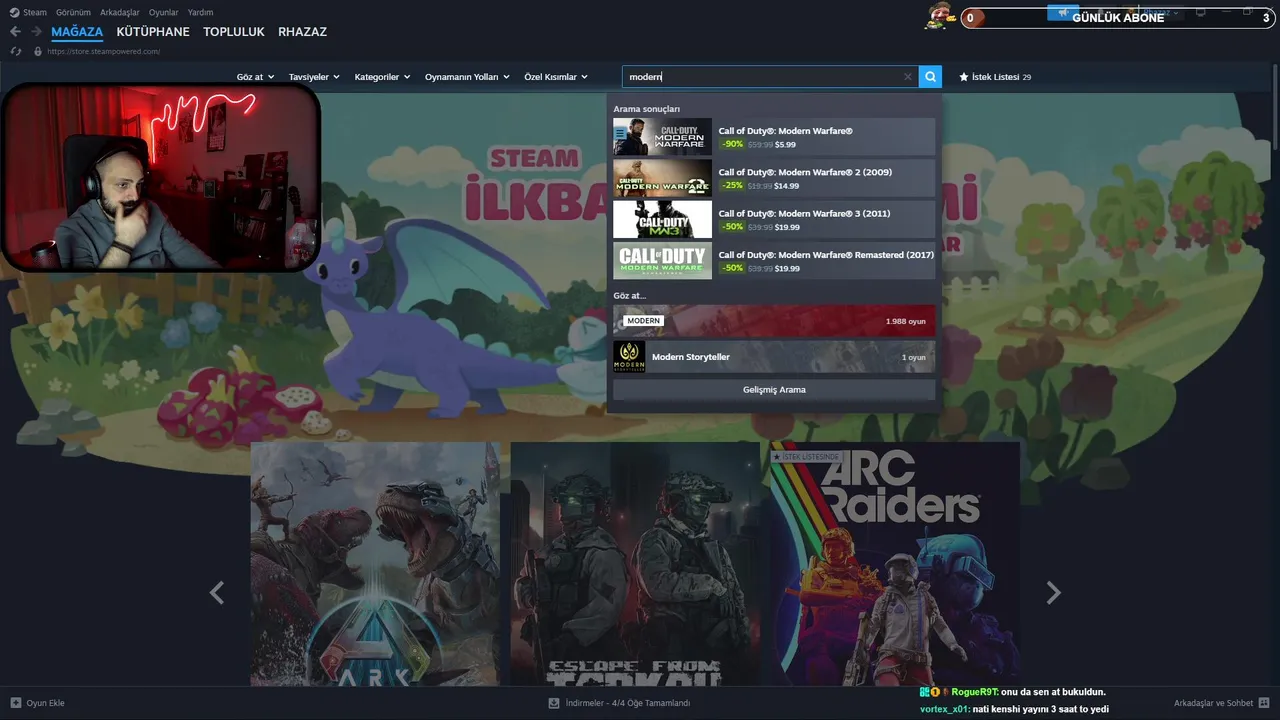Open the RHAZAZ profile tab
This screenshot has height=720, width=1280.
point(302,32)
